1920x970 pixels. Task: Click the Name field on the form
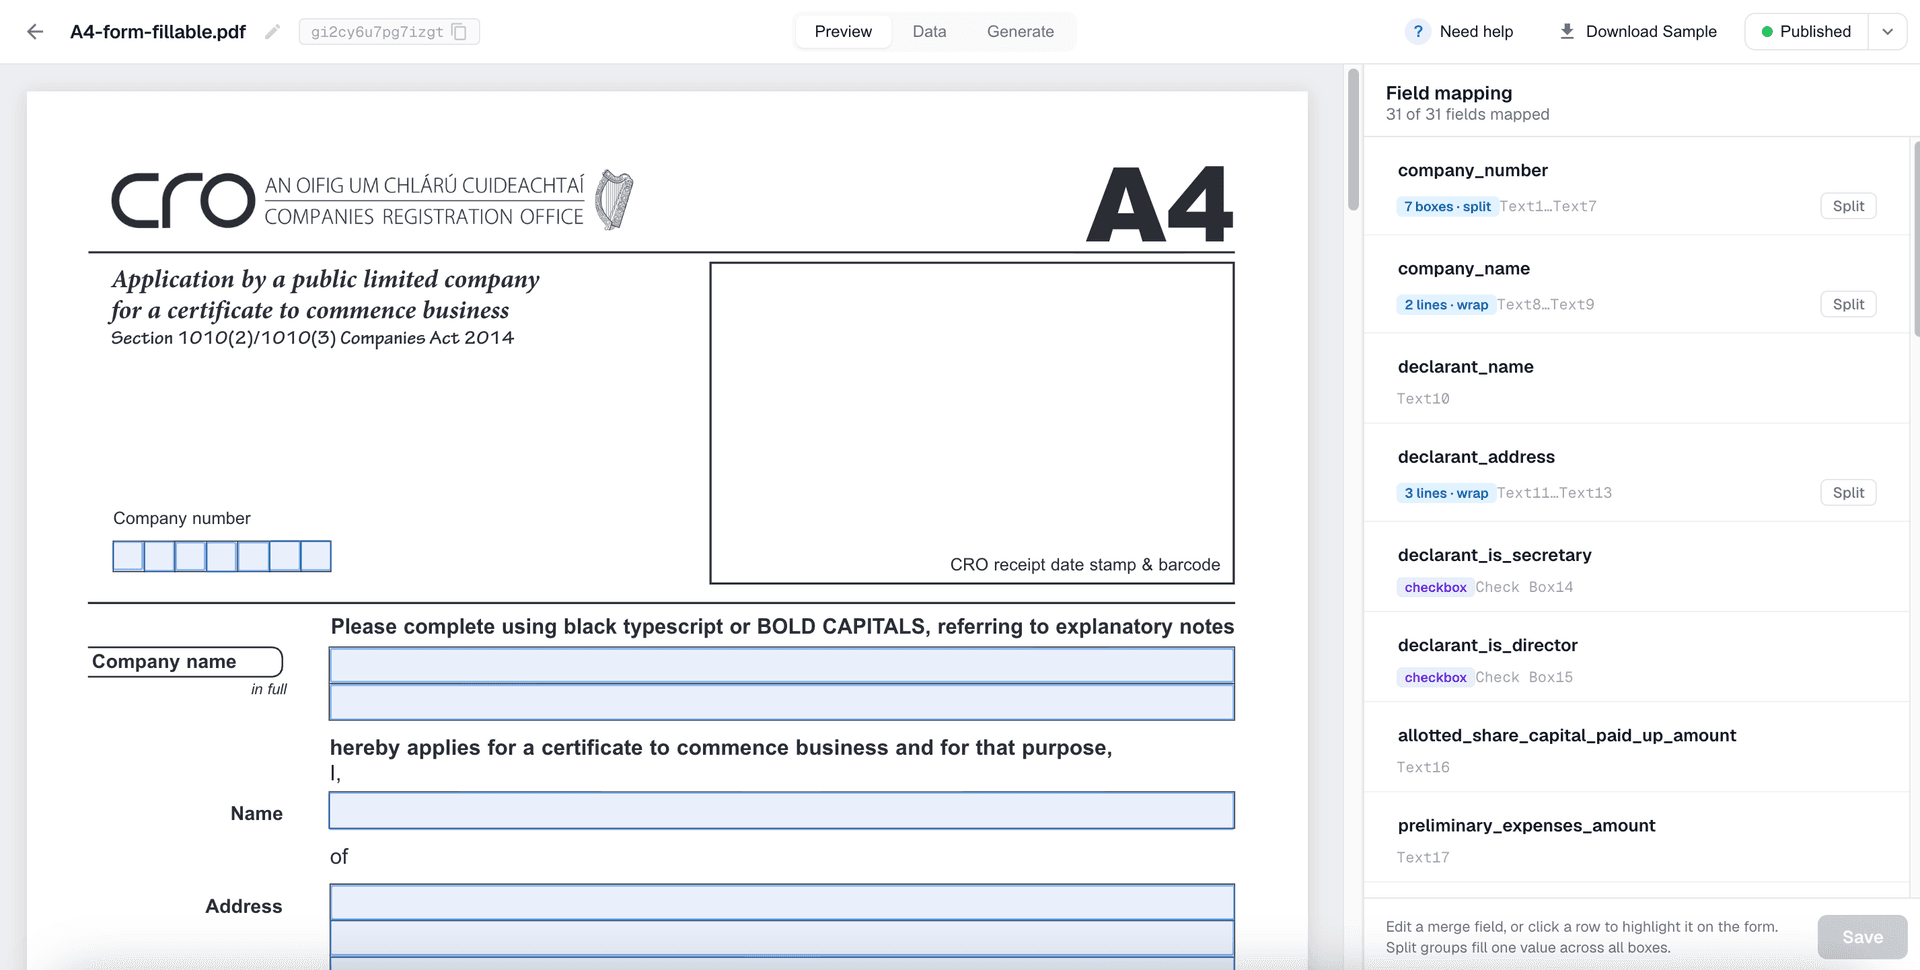tap(782, 810)
